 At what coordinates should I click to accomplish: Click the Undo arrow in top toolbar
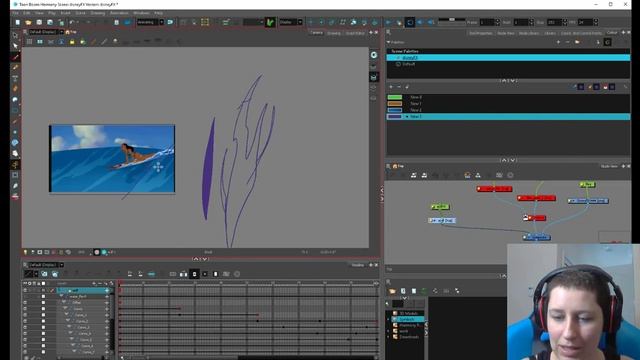click(72, 22)
